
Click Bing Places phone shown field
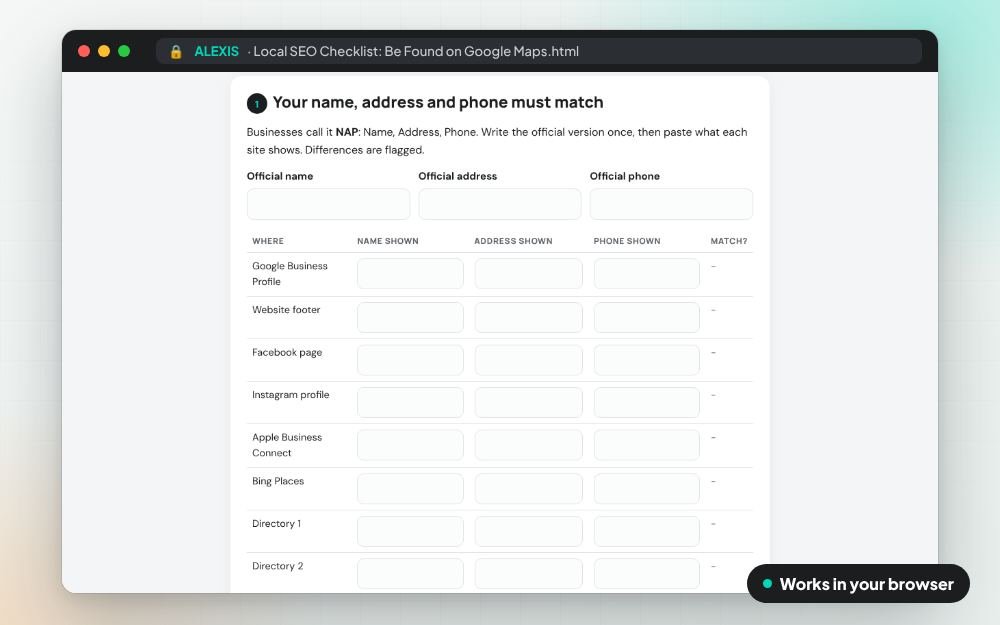647,489
